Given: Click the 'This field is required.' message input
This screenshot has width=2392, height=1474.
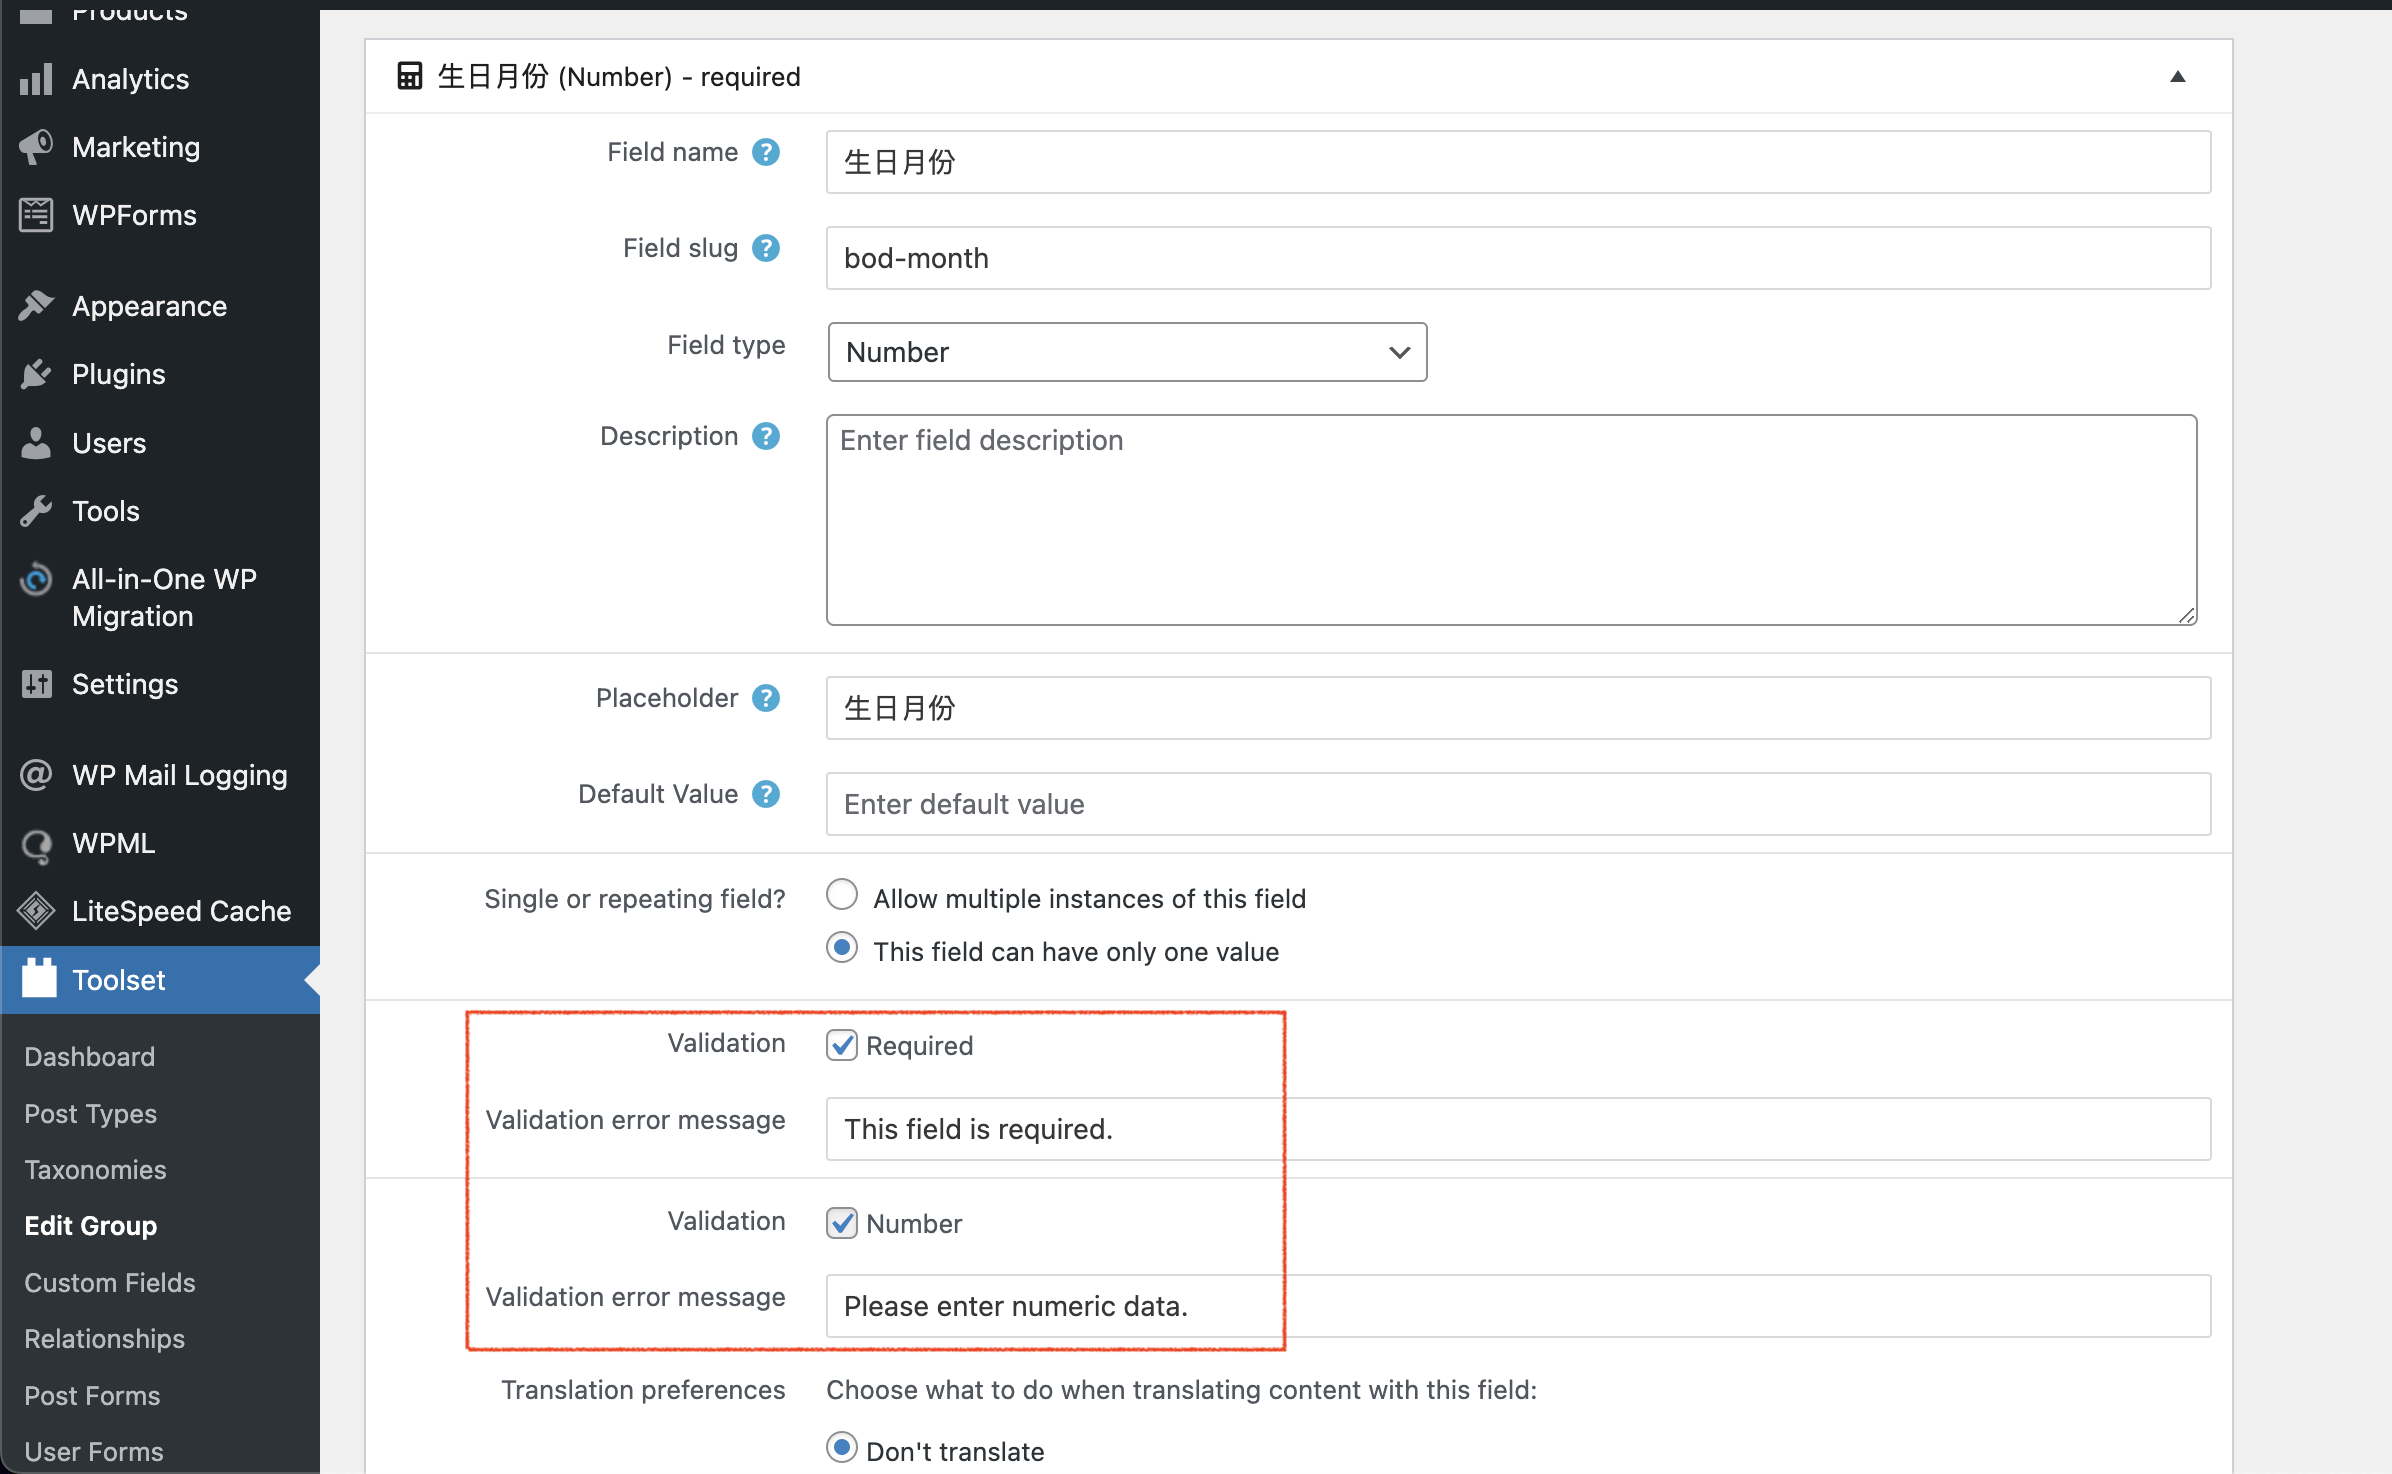Looking at the screenshot, I should 1518,1129.
